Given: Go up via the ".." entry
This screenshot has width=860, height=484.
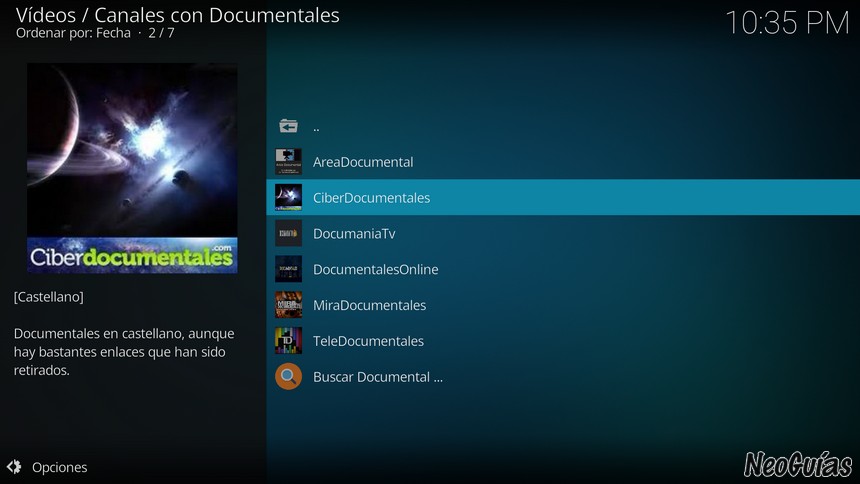Looking at the screenshot, I should [563, 126].
